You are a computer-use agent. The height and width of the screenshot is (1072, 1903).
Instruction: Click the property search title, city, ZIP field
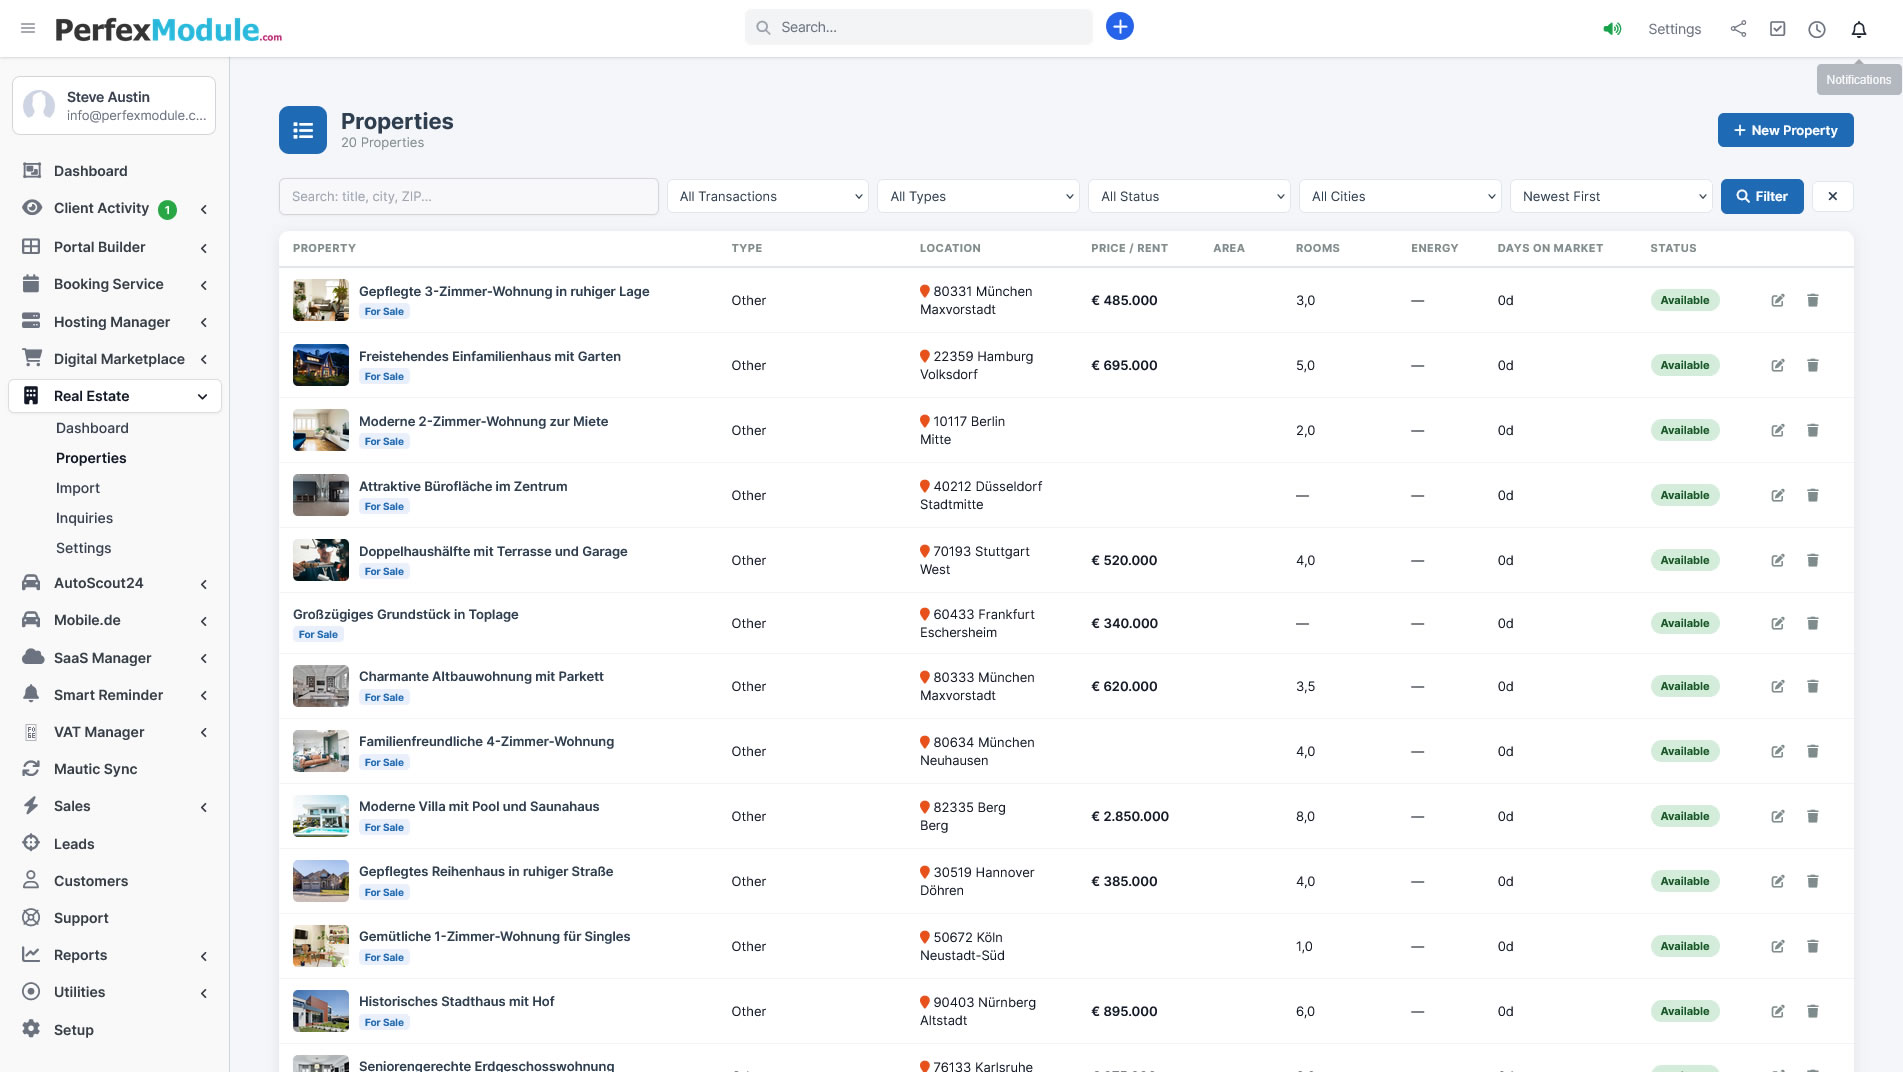pos(468,197)
